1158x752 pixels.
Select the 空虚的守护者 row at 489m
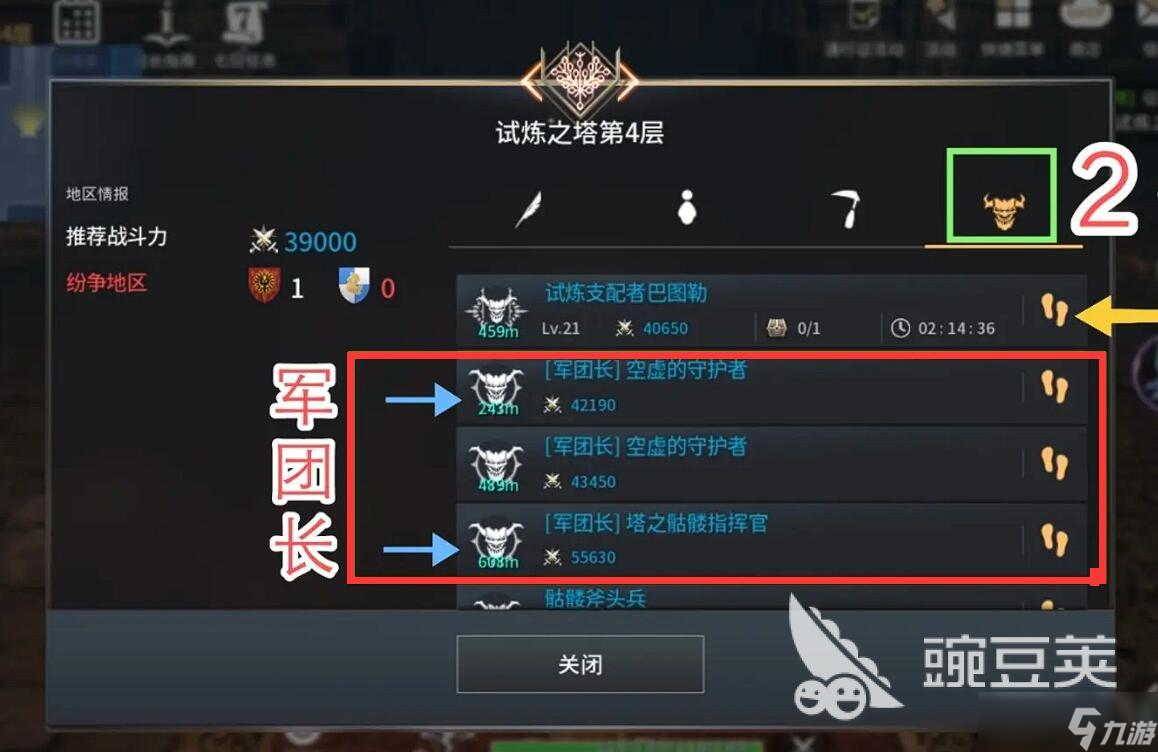pyautogui.click(x=771, y=464)
